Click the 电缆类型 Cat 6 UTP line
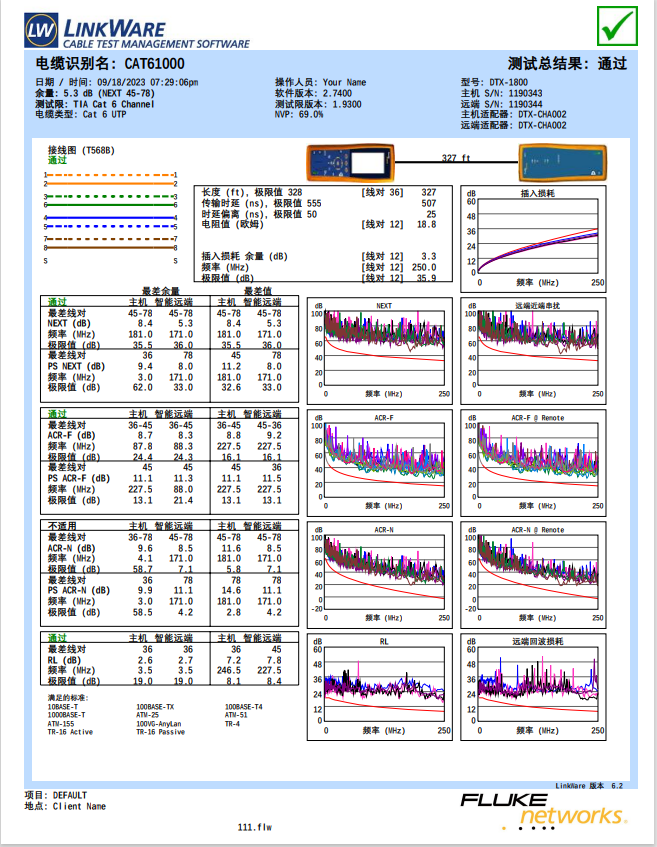The height and width of the screenshot is (847, 657). tap(81, 115)
